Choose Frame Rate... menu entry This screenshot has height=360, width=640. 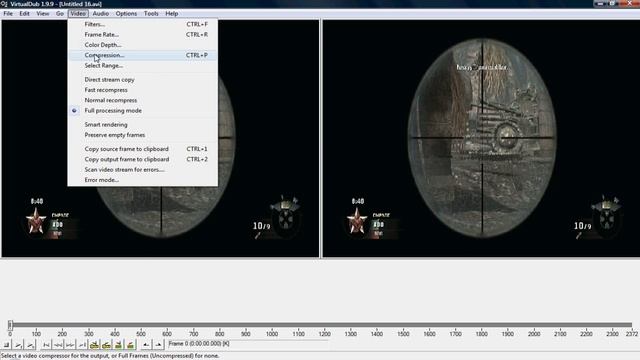tap(142, 35)
